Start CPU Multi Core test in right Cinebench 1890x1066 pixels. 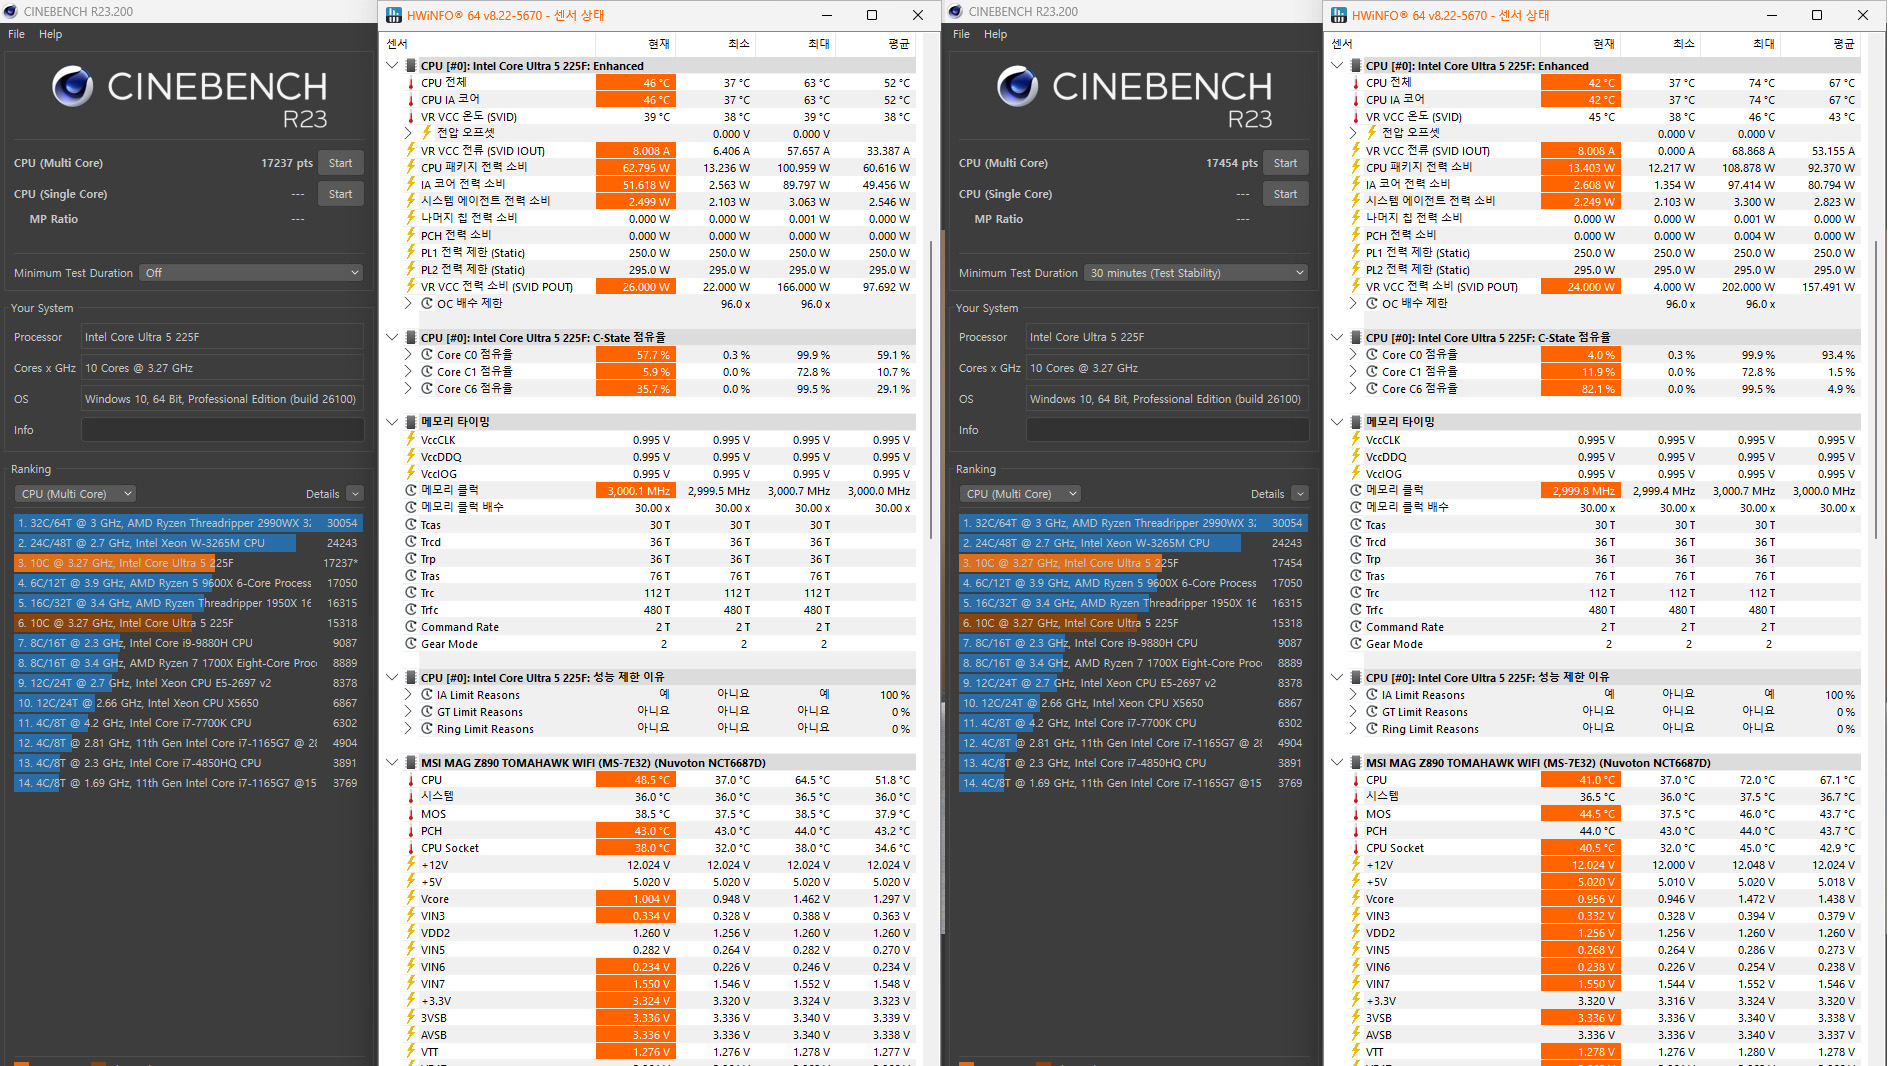point(1285,163)
